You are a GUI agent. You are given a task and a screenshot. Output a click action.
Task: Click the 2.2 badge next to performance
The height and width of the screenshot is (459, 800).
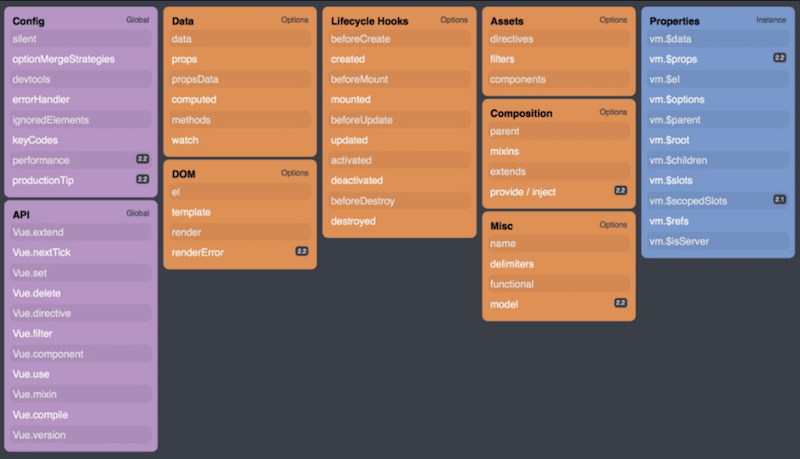coord(143,159)
